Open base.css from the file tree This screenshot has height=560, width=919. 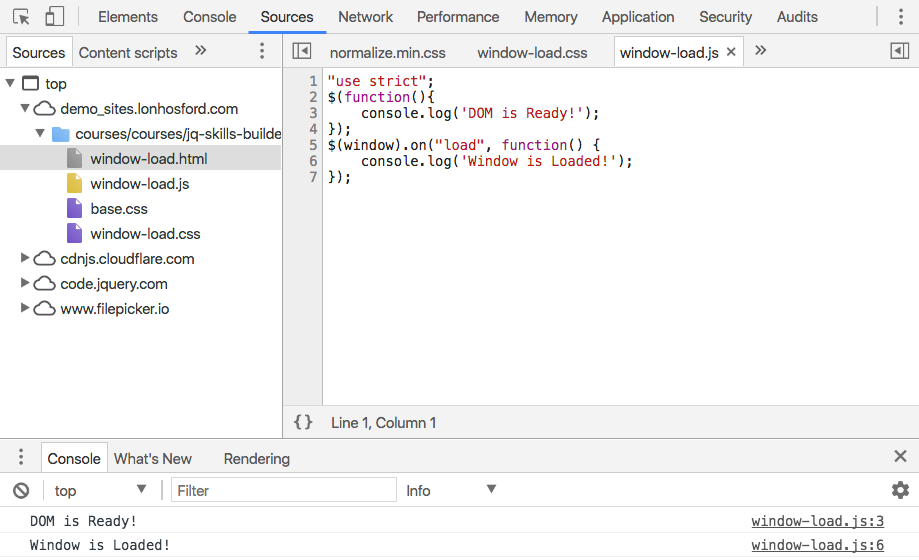pos(119,209)
